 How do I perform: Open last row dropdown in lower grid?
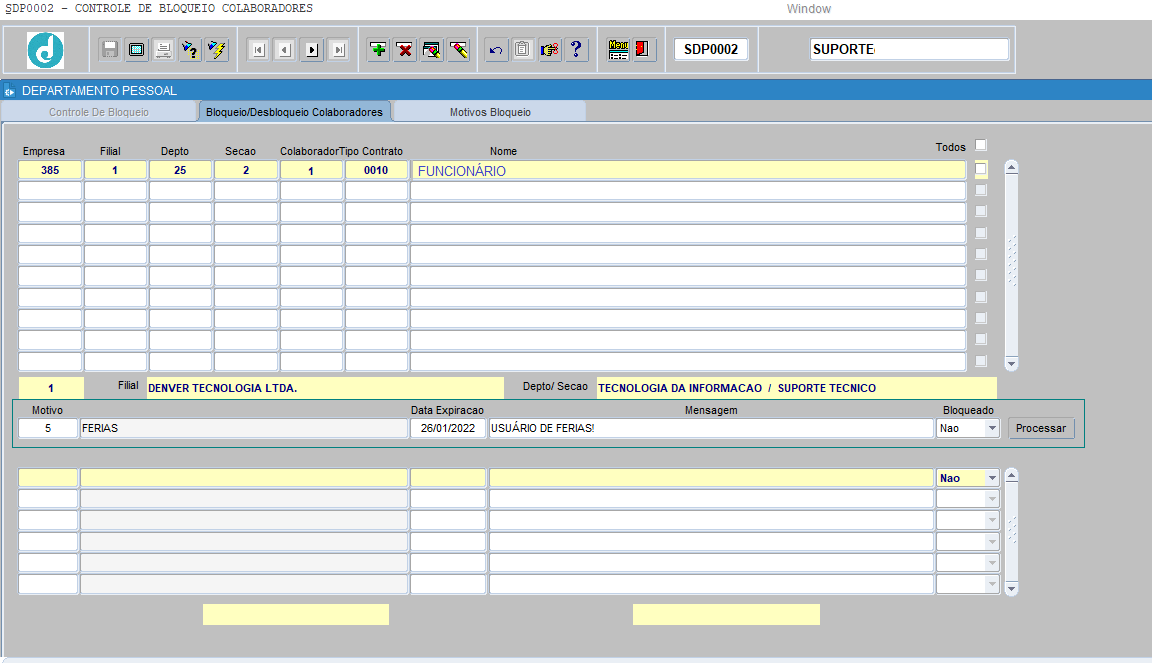coord(993,584)
